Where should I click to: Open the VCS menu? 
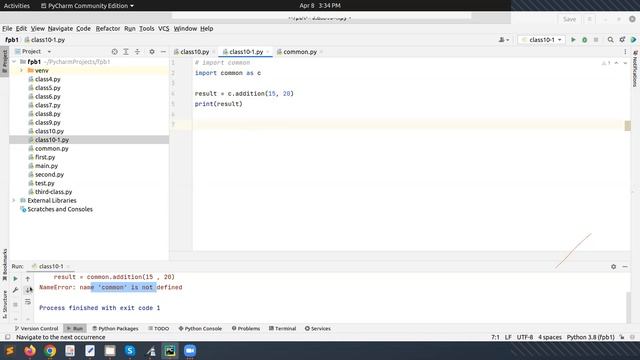(x=163, y=29)
